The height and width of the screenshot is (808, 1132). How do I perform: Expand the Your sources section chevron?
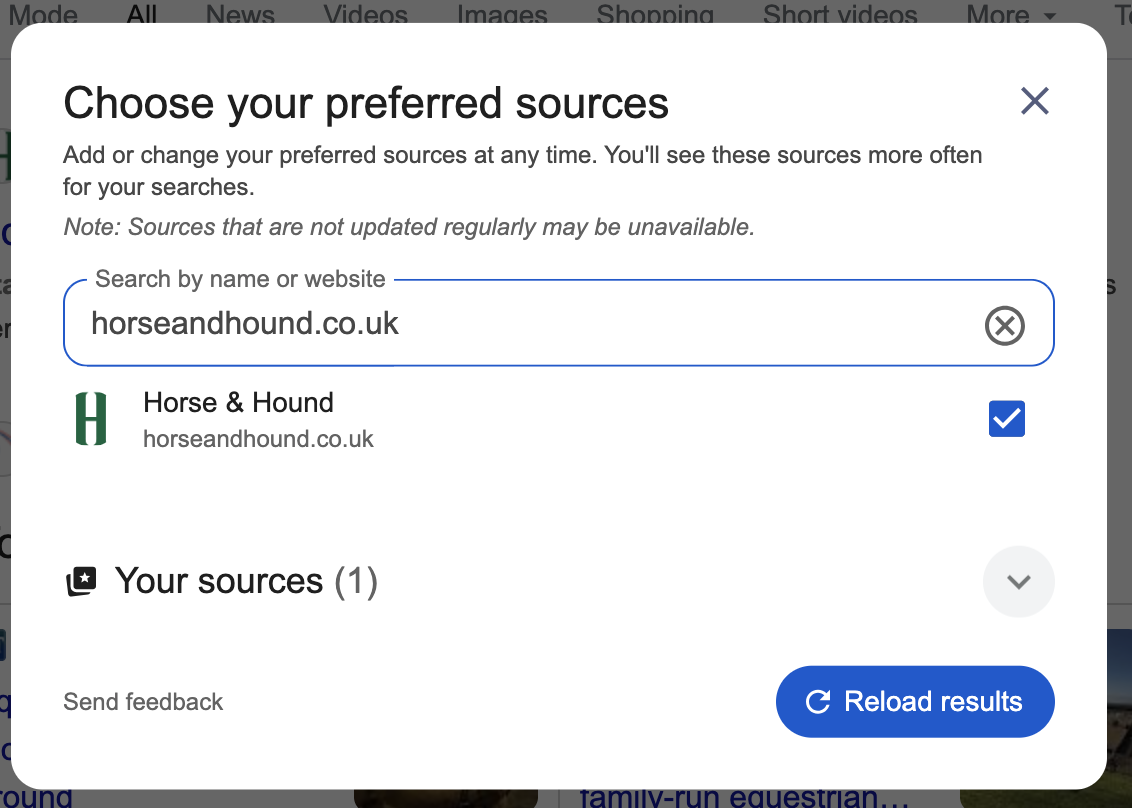click(x=1019, y=581)
